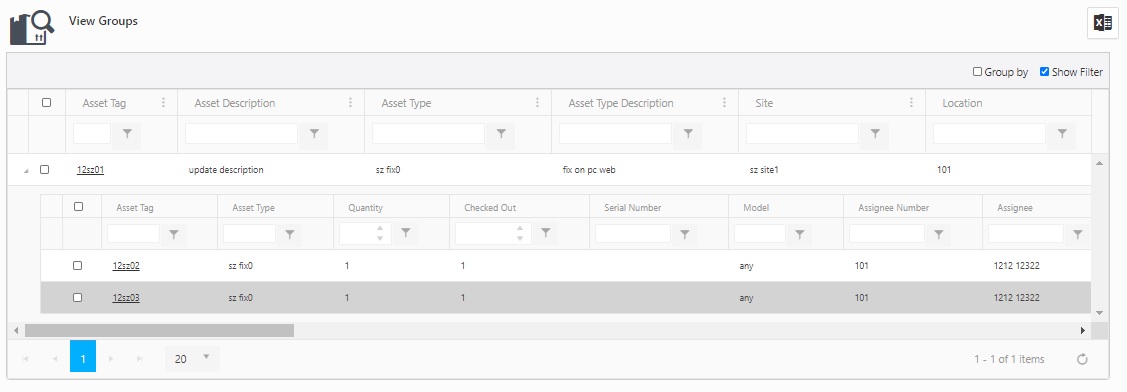Open the filter funnel for the Site column
The height and width of the screenshot is (392, 1127).
875,134
